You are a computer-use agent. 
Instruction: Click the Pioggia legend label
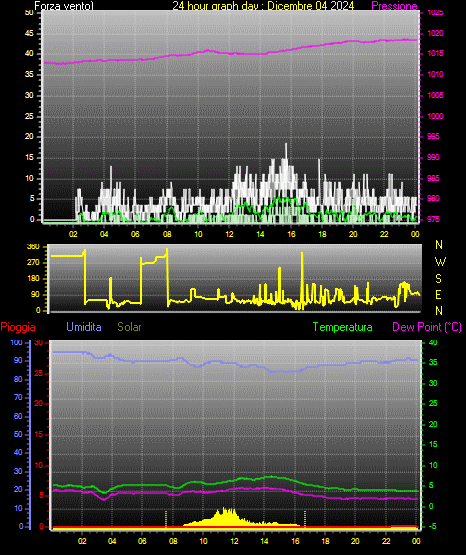point(18,327)
